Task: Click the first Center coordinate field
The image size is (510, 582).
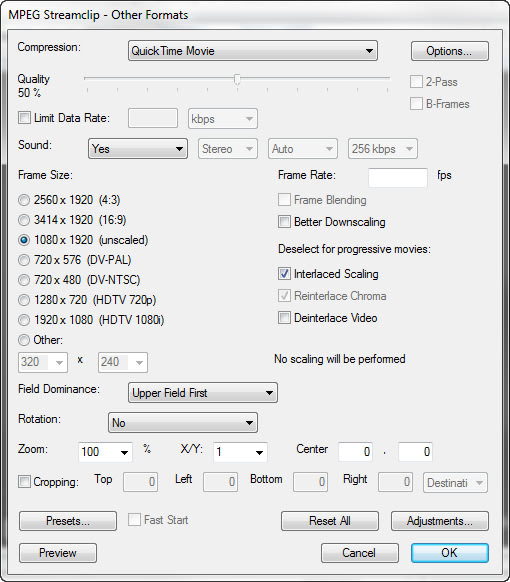Action: (x=356, y=452)
